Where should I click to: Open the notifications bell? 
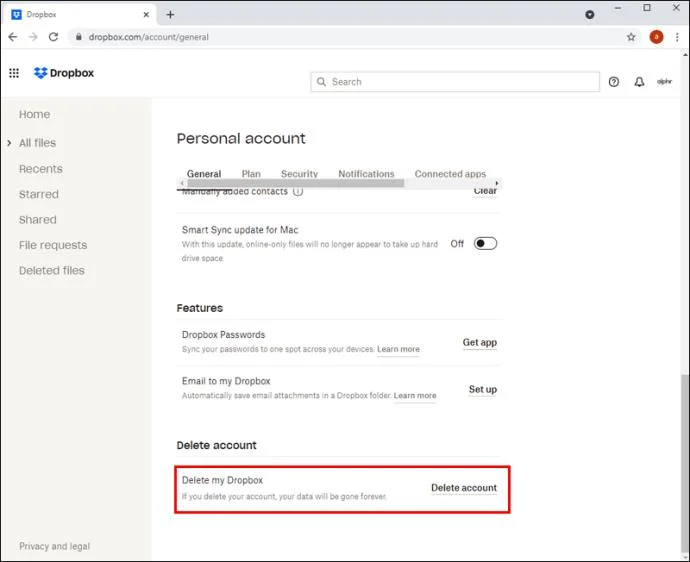[x=639, y=82]
